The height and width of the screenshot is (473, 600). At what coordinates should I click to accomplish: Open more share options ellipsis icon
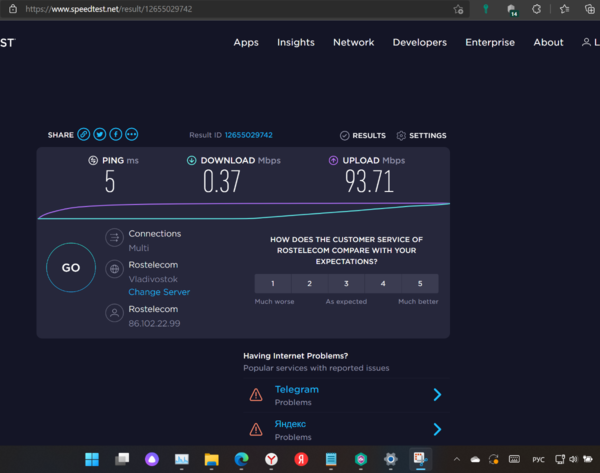tap(132, 135)
